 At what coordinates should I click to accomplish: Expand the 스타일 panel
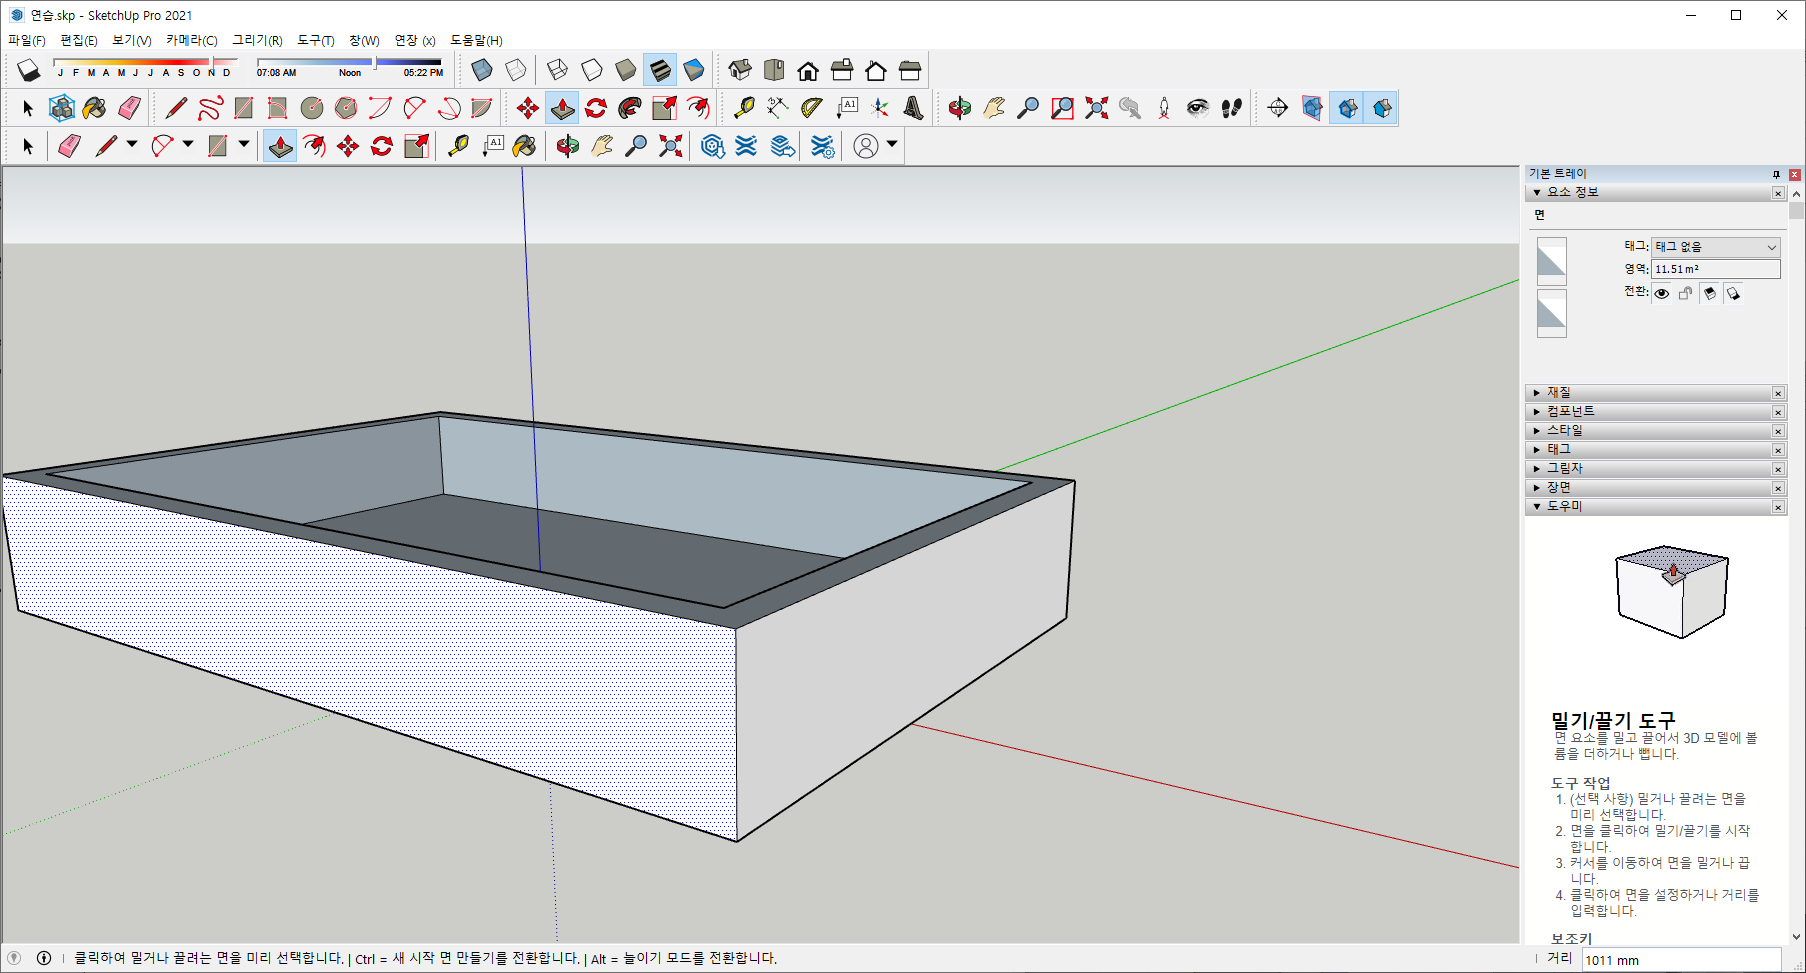pyautogui.click(x=1655, y=431)
